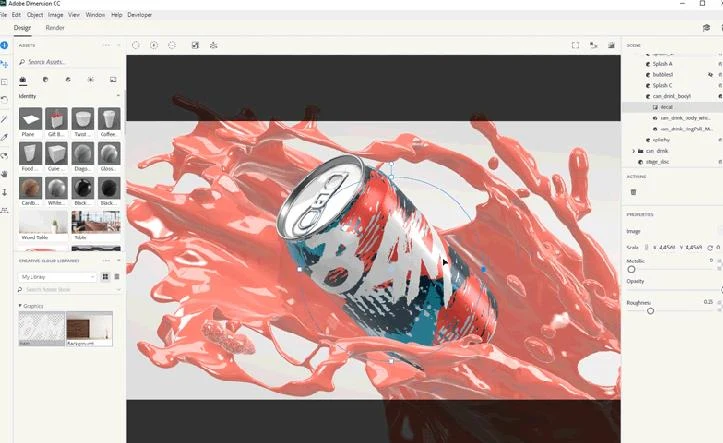Toggle the render preview icon
723x443 pixels.
click(x=611, y=45)
